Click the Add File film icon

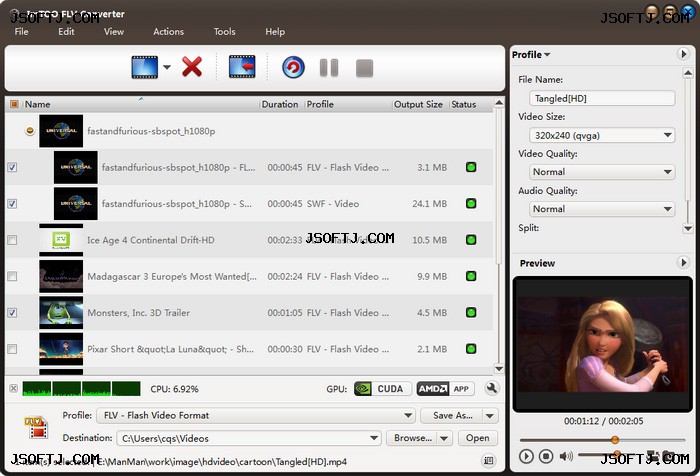(x=145, y=67)
